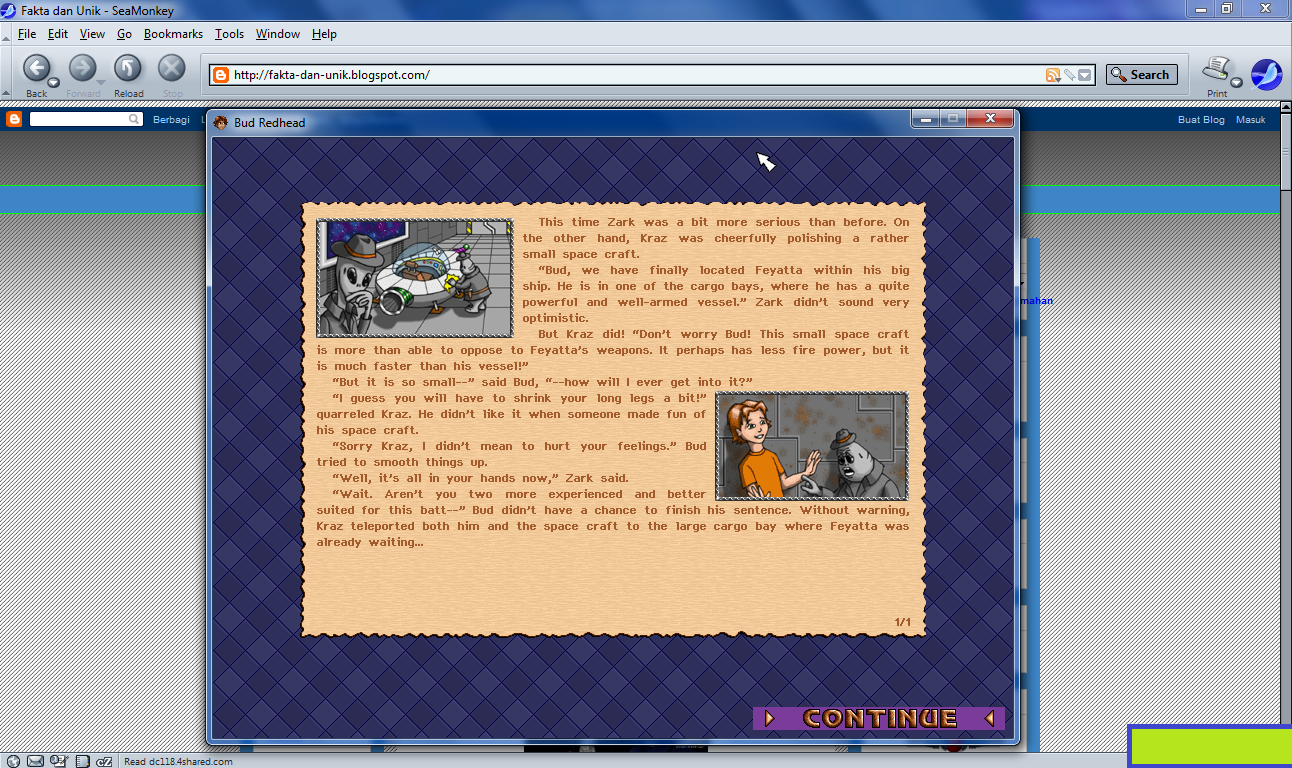This screenshot has width=1292, height=768.
Task: Open the Buat Blog link
Action: point(1201,119)
